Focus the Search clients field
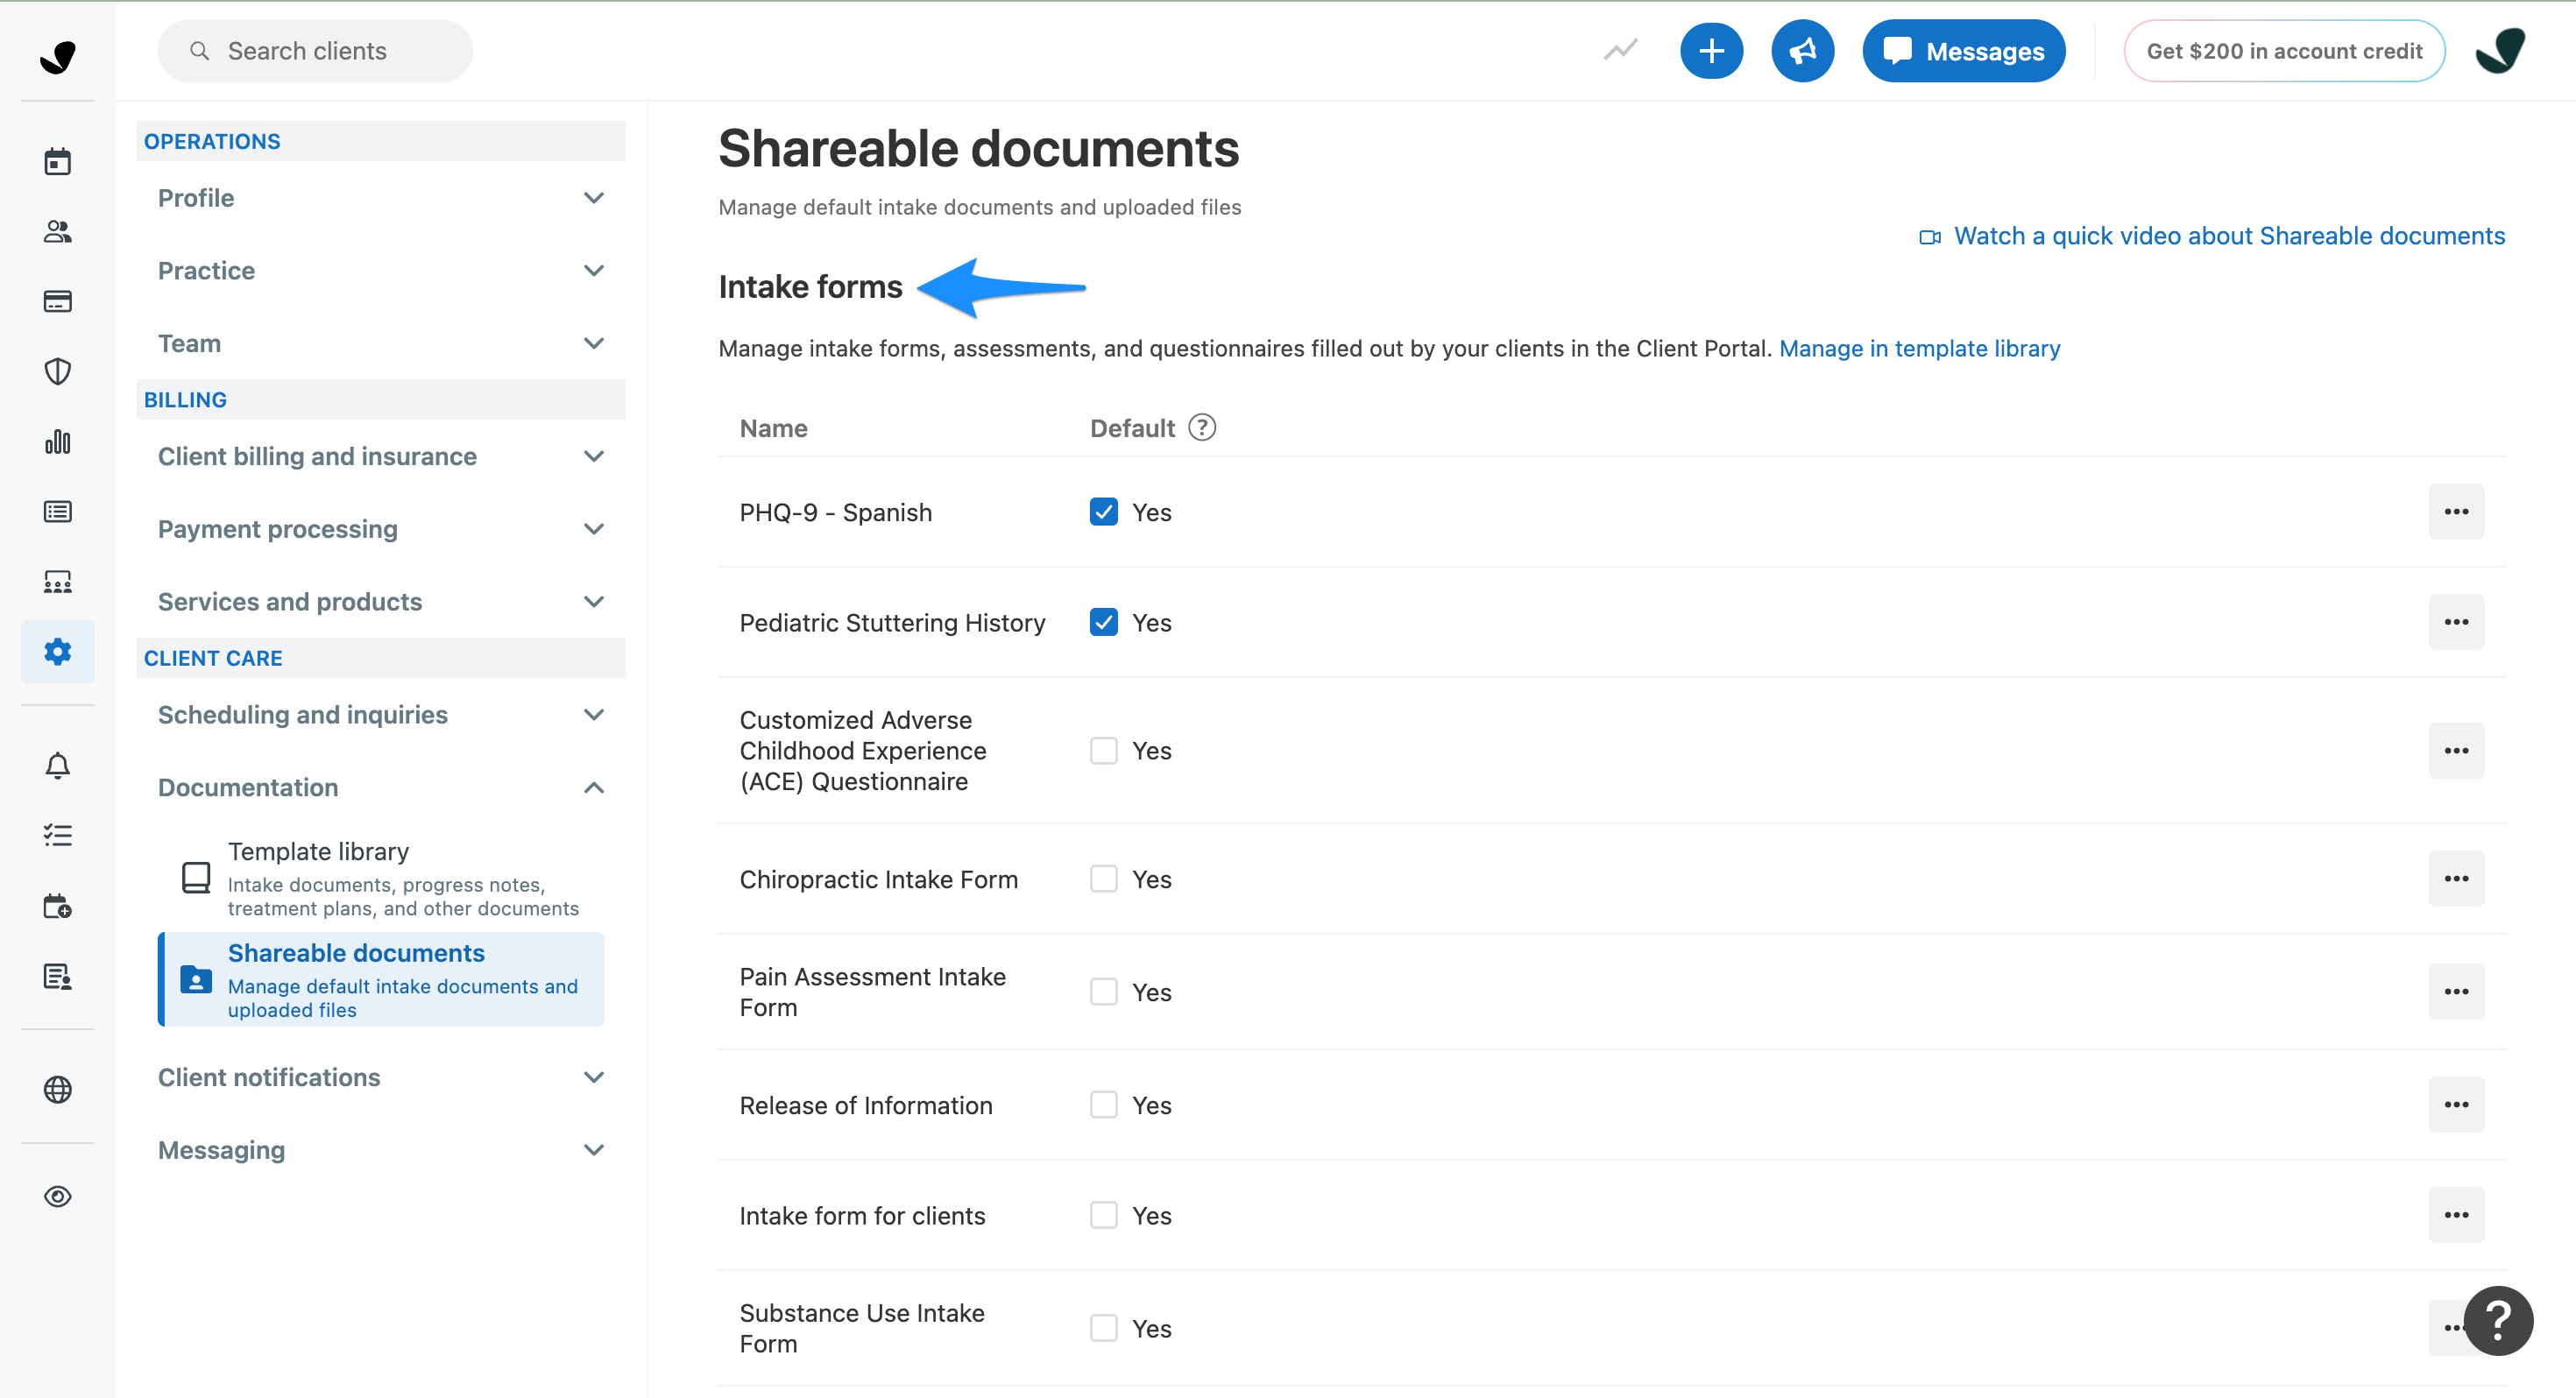Image resolution: width=2576 pixels, height=1398 pixels. tap(315, 51)
